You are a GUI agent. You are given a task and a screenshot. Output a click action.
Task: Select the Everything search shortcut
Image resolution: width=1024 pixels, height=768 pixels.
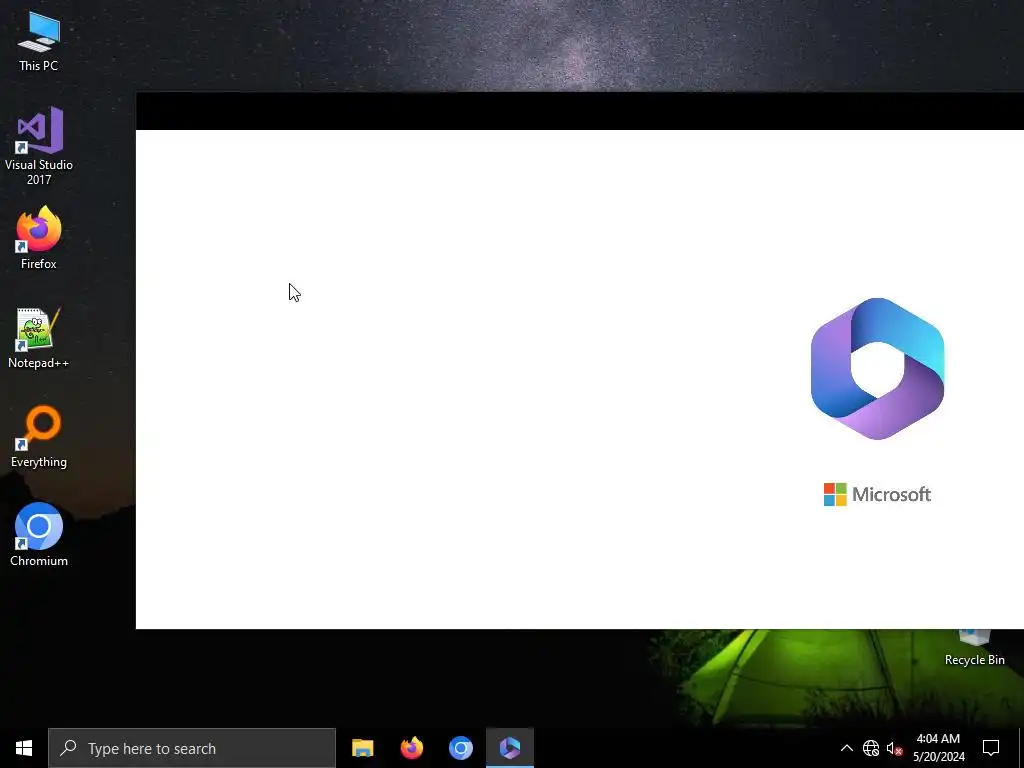(39, 437)
